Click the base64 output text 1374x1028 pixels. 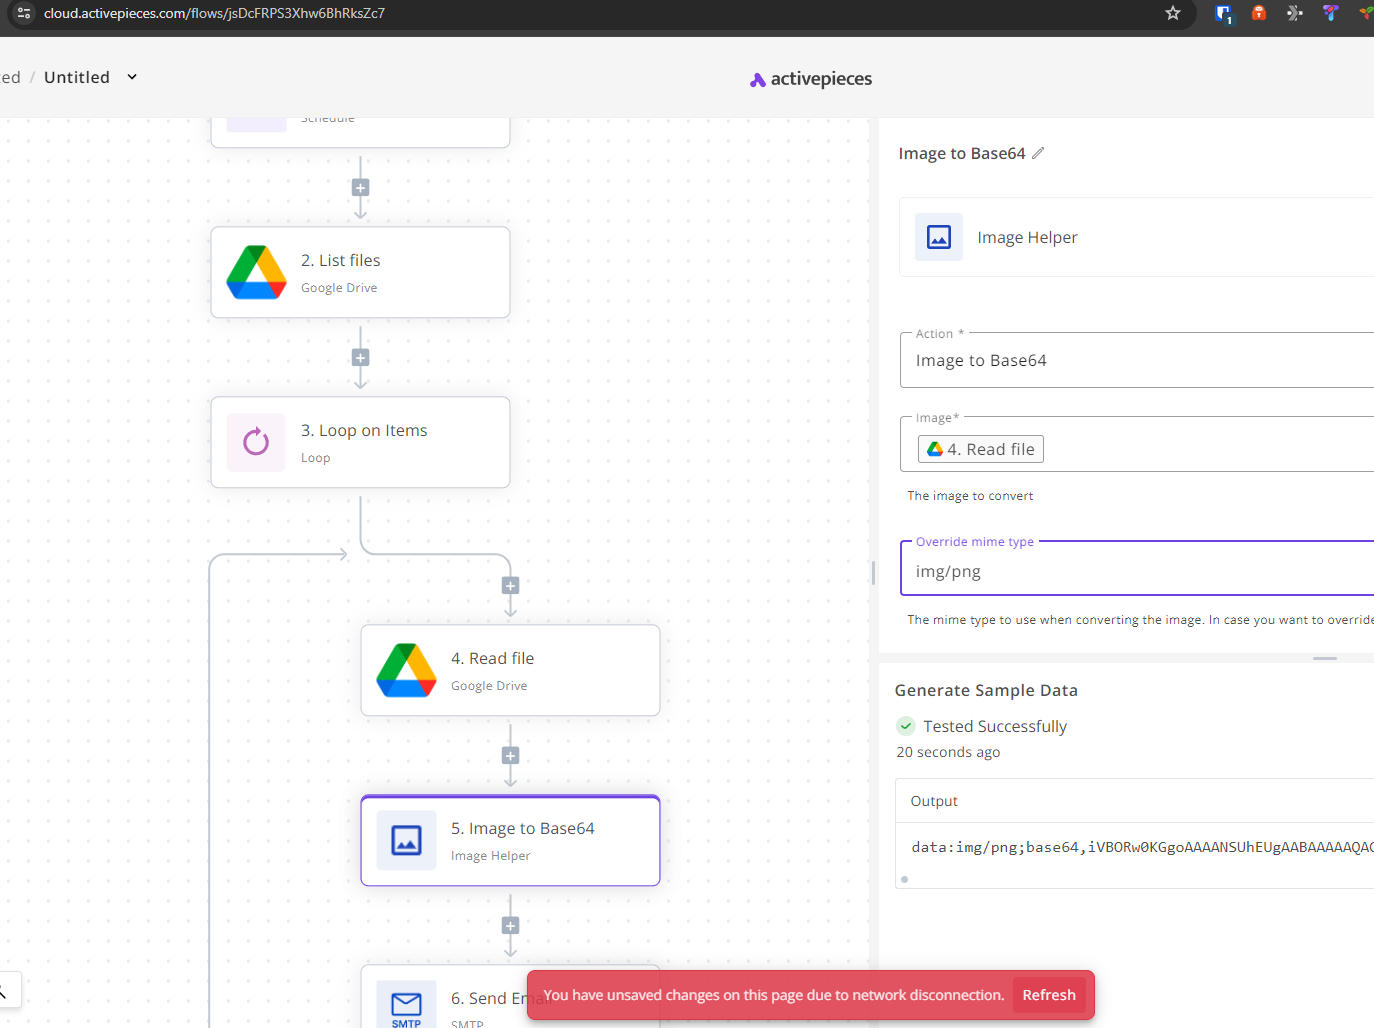click(x=1142, y=847)
